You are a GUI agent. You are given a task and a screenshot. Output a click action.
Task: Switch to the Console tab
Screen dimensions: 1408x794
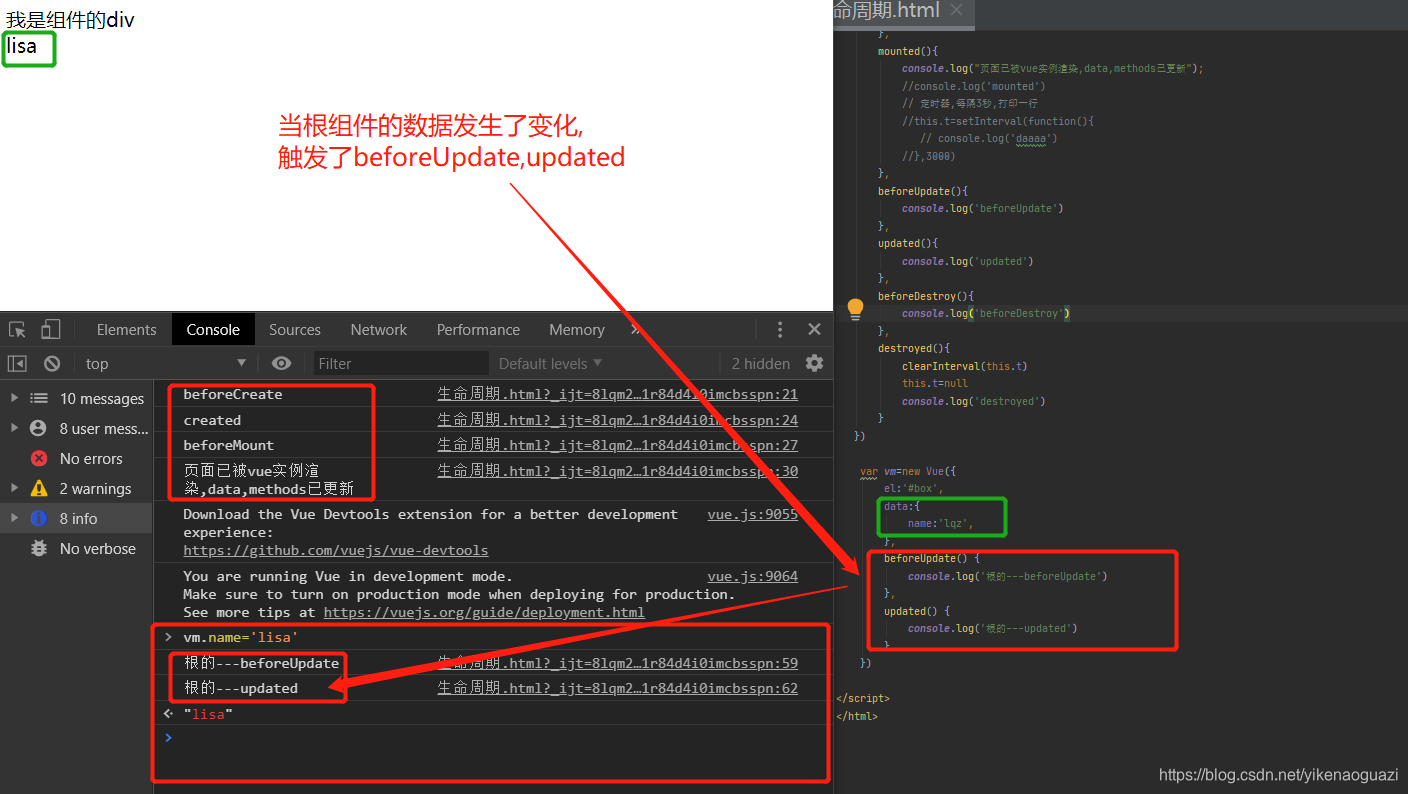pos(213,330)
